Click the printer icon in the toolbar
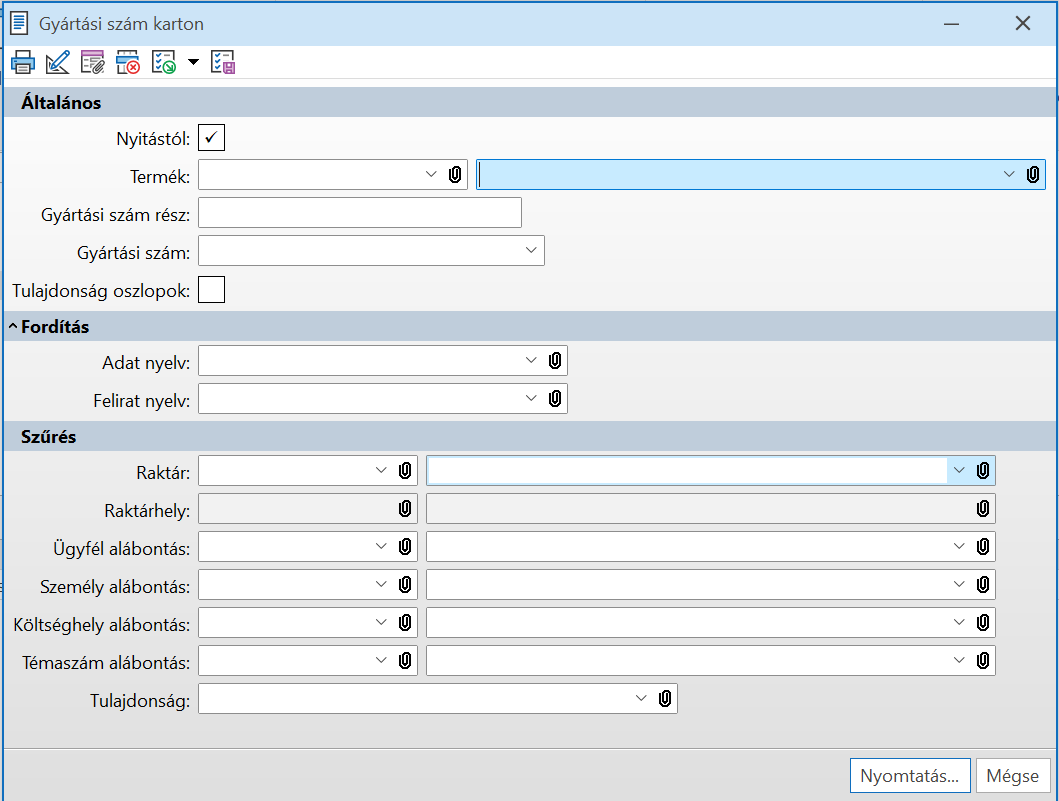The image size is (1059, 801). [23, 63]
